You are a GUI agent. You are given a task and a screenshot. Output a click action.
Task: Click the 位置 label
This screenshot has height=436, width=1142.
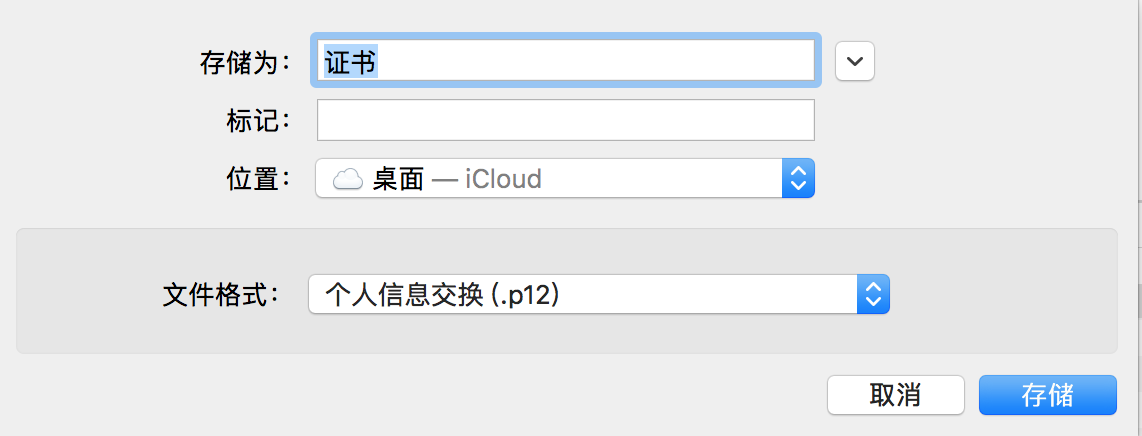[x=259, y=178]
